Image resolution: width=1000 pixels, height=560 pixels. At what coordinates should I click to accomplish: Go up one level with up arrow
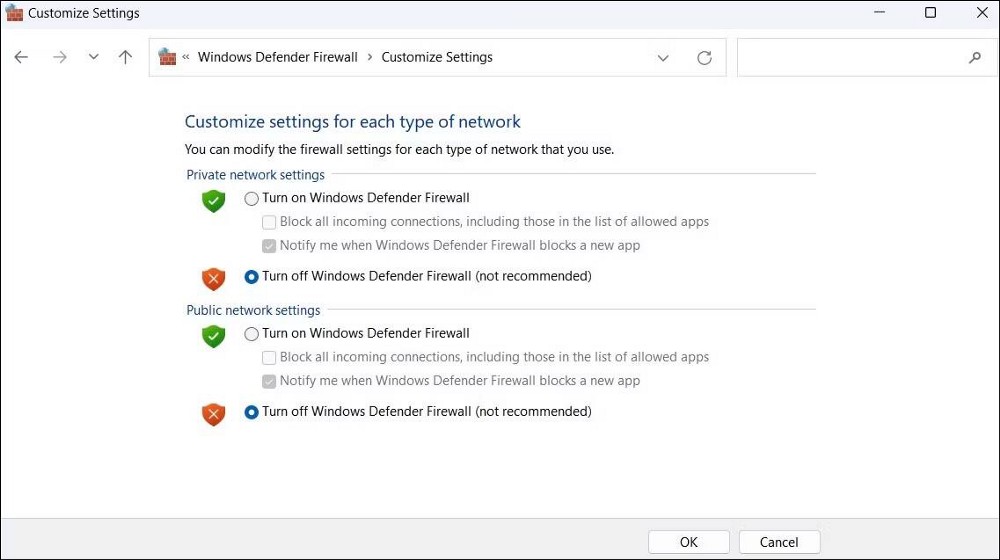126,57
